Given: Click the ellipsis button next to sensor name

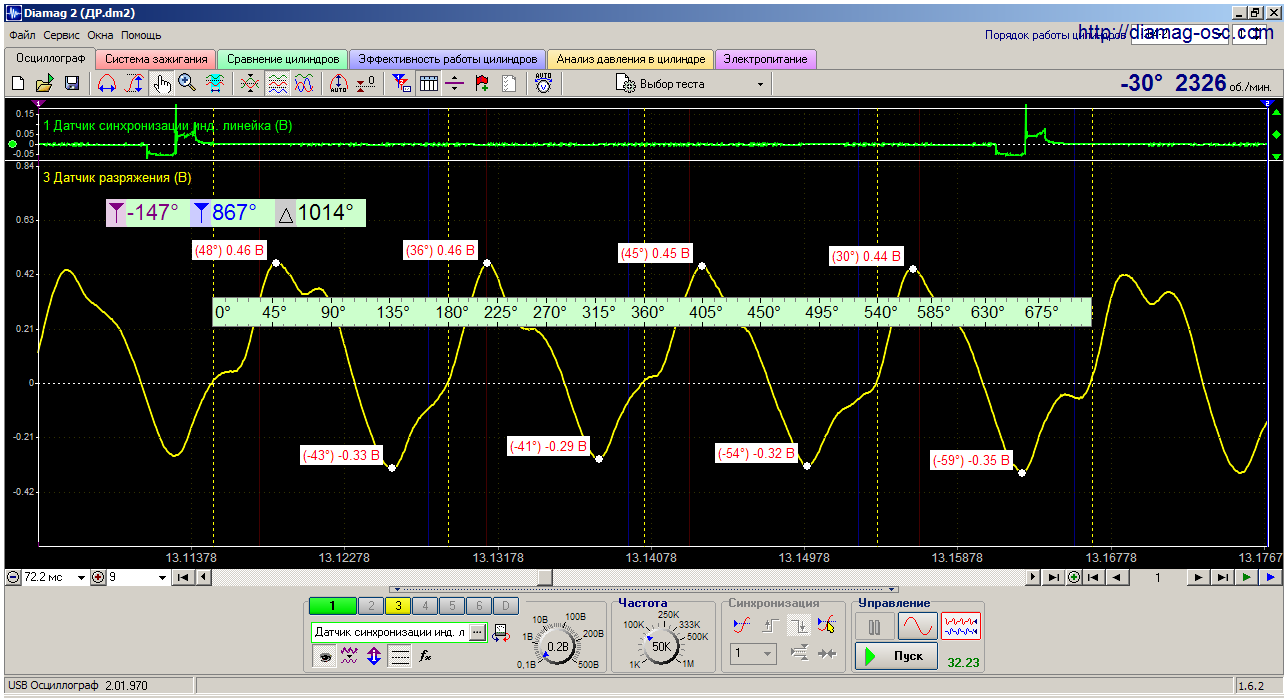Looking at the screenshot, I should [x=477, y=632].
